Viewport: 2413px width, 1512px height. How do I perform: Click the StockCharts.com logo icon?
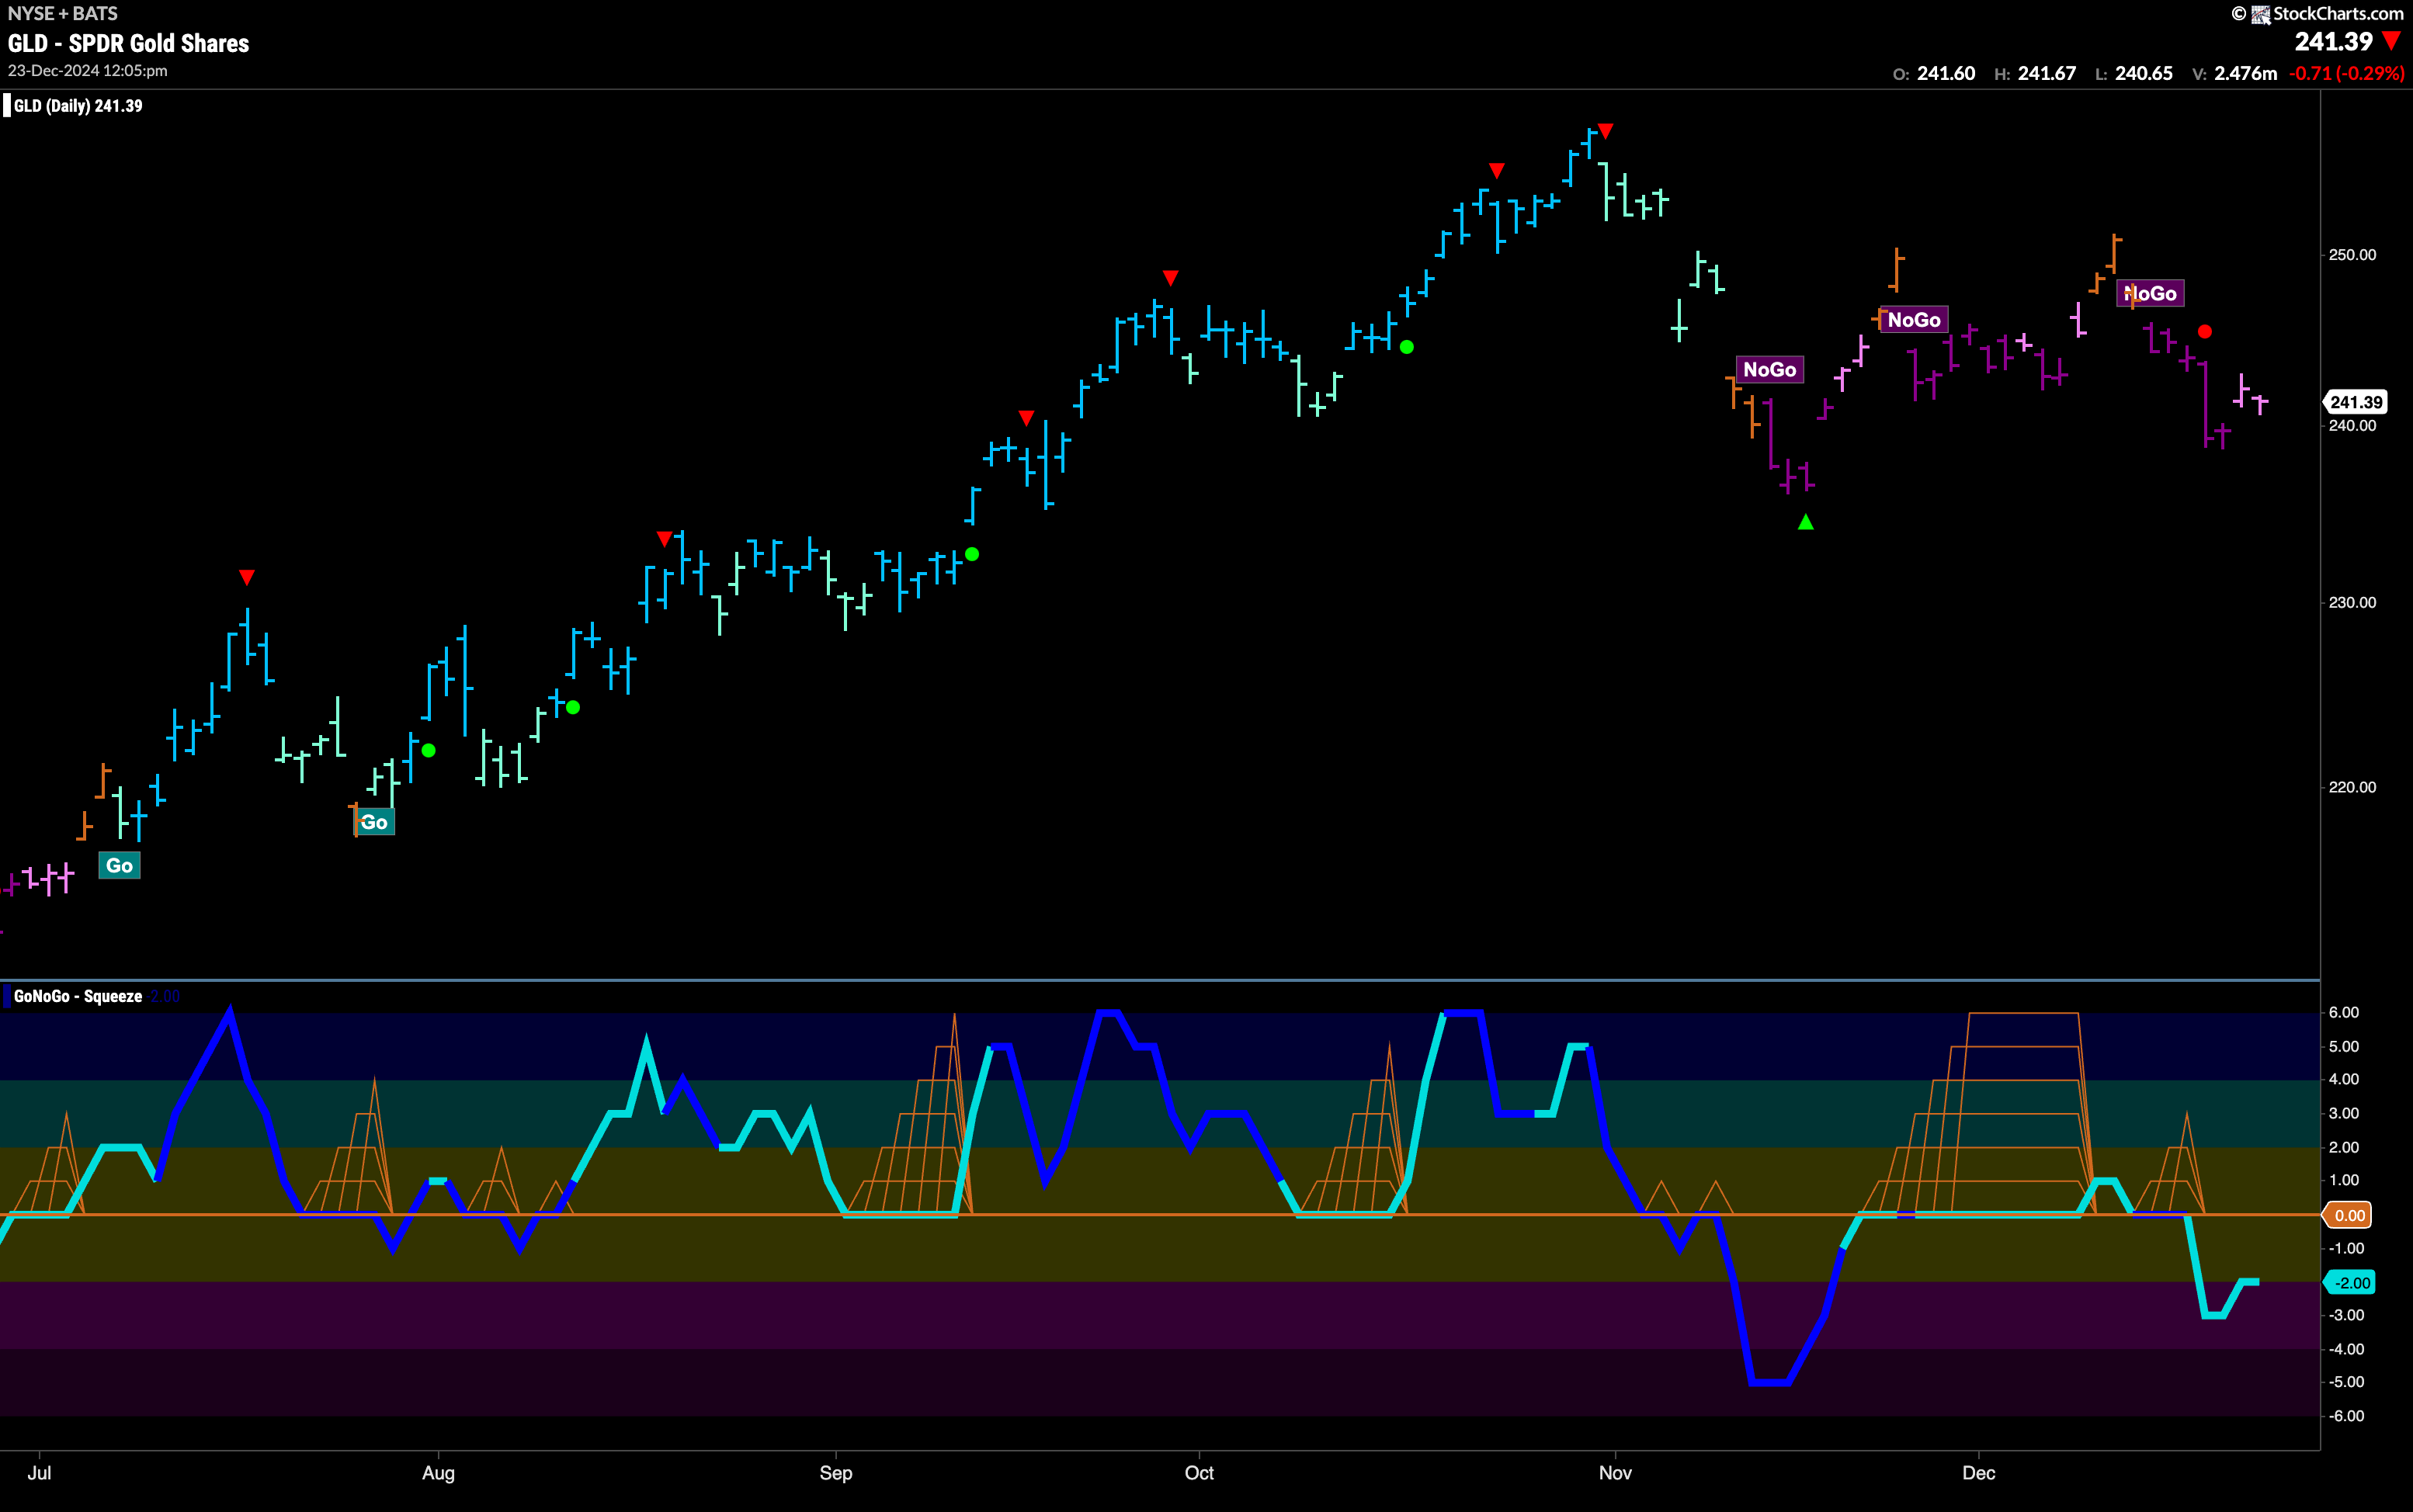pyautogui.click(x=2260, y=14)
